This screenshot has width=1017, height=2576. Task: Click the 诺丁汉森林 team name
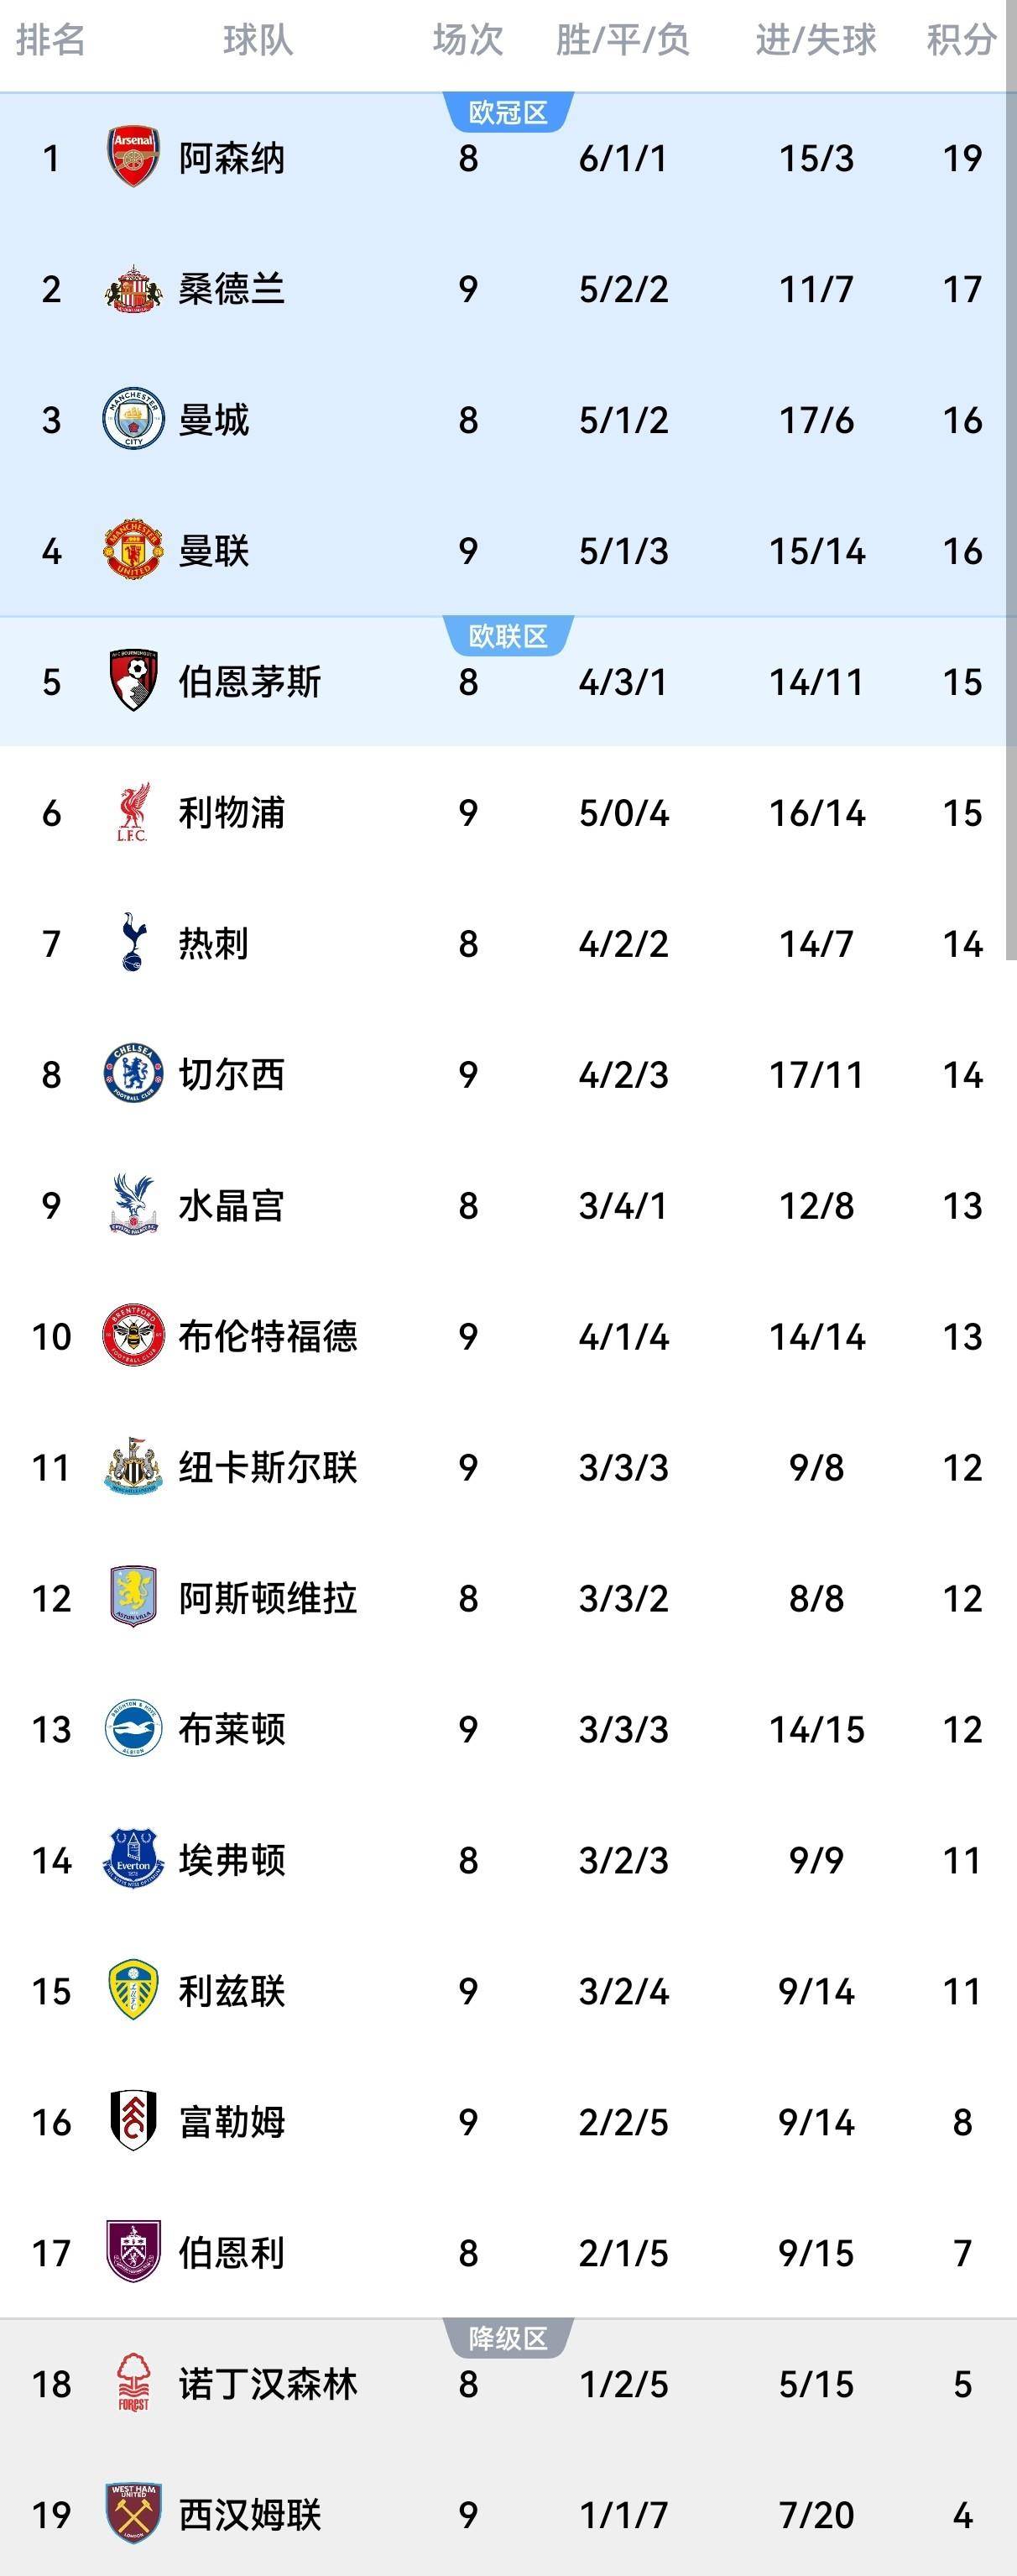pos(268,2384)
